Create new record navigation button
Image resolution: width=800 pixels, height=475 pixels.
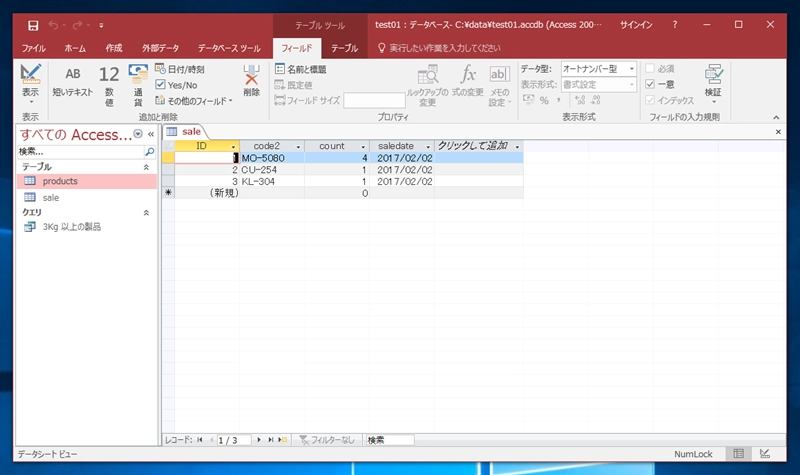[x=283, y=440]
